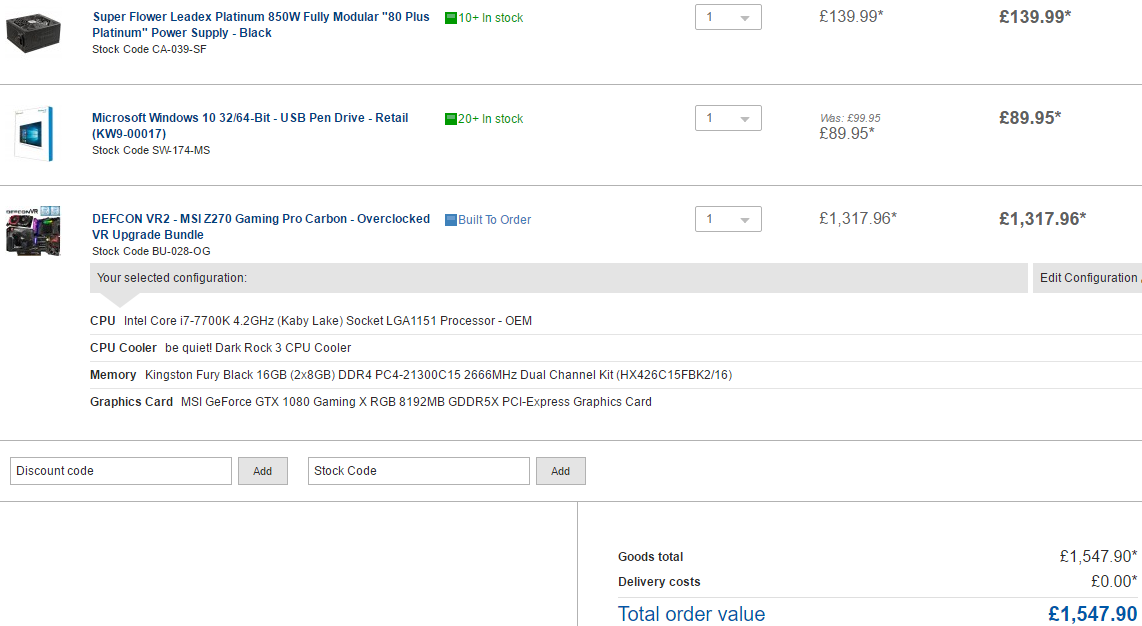
Task: Click the Edit Configuration button
Action: coord(1087,278)
